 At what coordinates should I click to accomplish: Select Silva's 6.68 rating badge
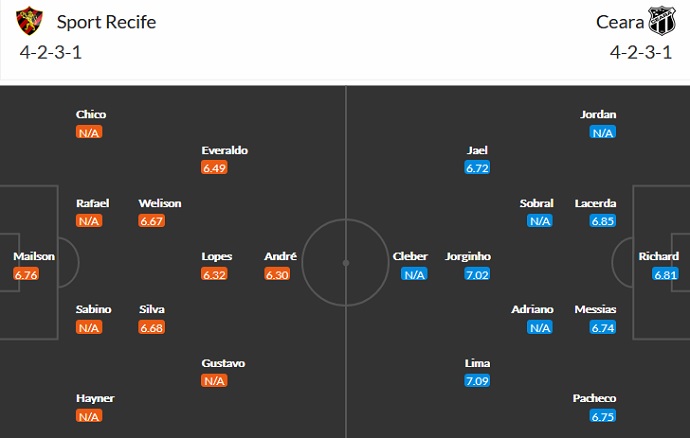click(x=153, y=327)
